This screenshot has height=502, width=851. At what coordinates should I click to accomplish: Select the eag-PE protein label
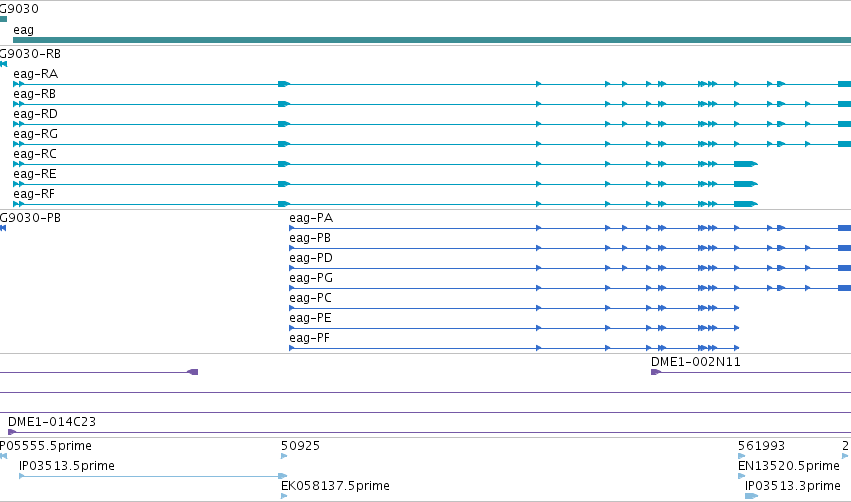pos(310,319)
